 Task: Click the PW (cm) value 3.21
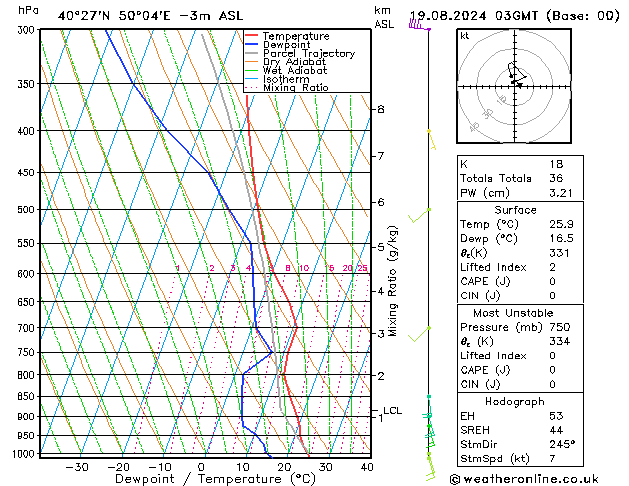point(561,193)
